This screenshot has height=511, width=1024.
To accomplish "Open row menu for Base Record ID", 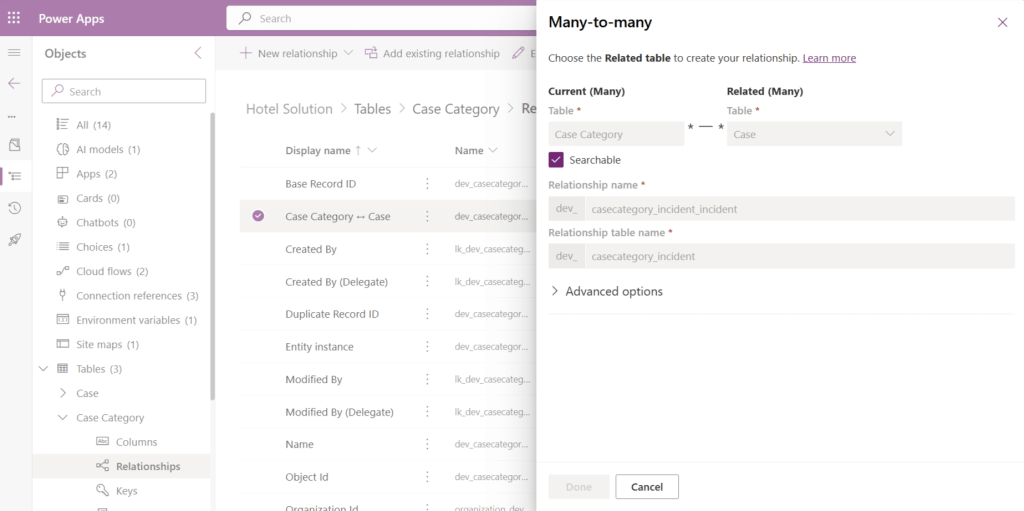I will [427, 184].
